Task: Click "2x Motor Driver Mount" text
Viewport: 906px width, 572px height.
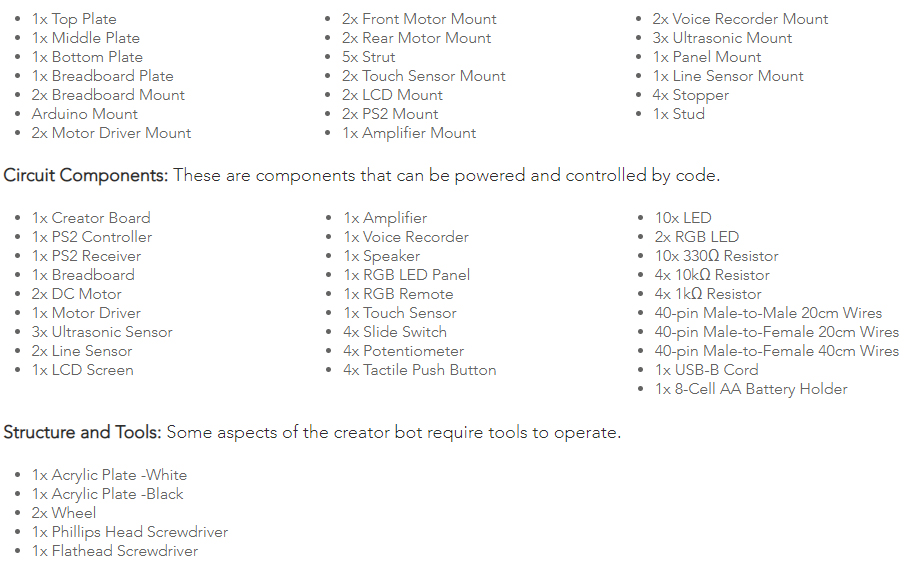Action: 111,133
